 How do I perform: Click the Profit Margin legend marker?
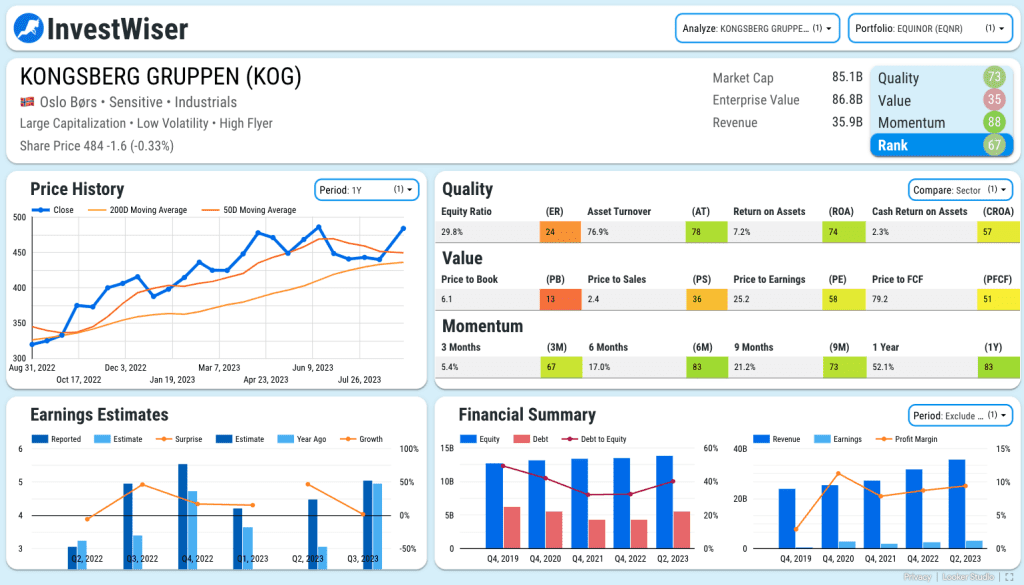tap(884, 439)
